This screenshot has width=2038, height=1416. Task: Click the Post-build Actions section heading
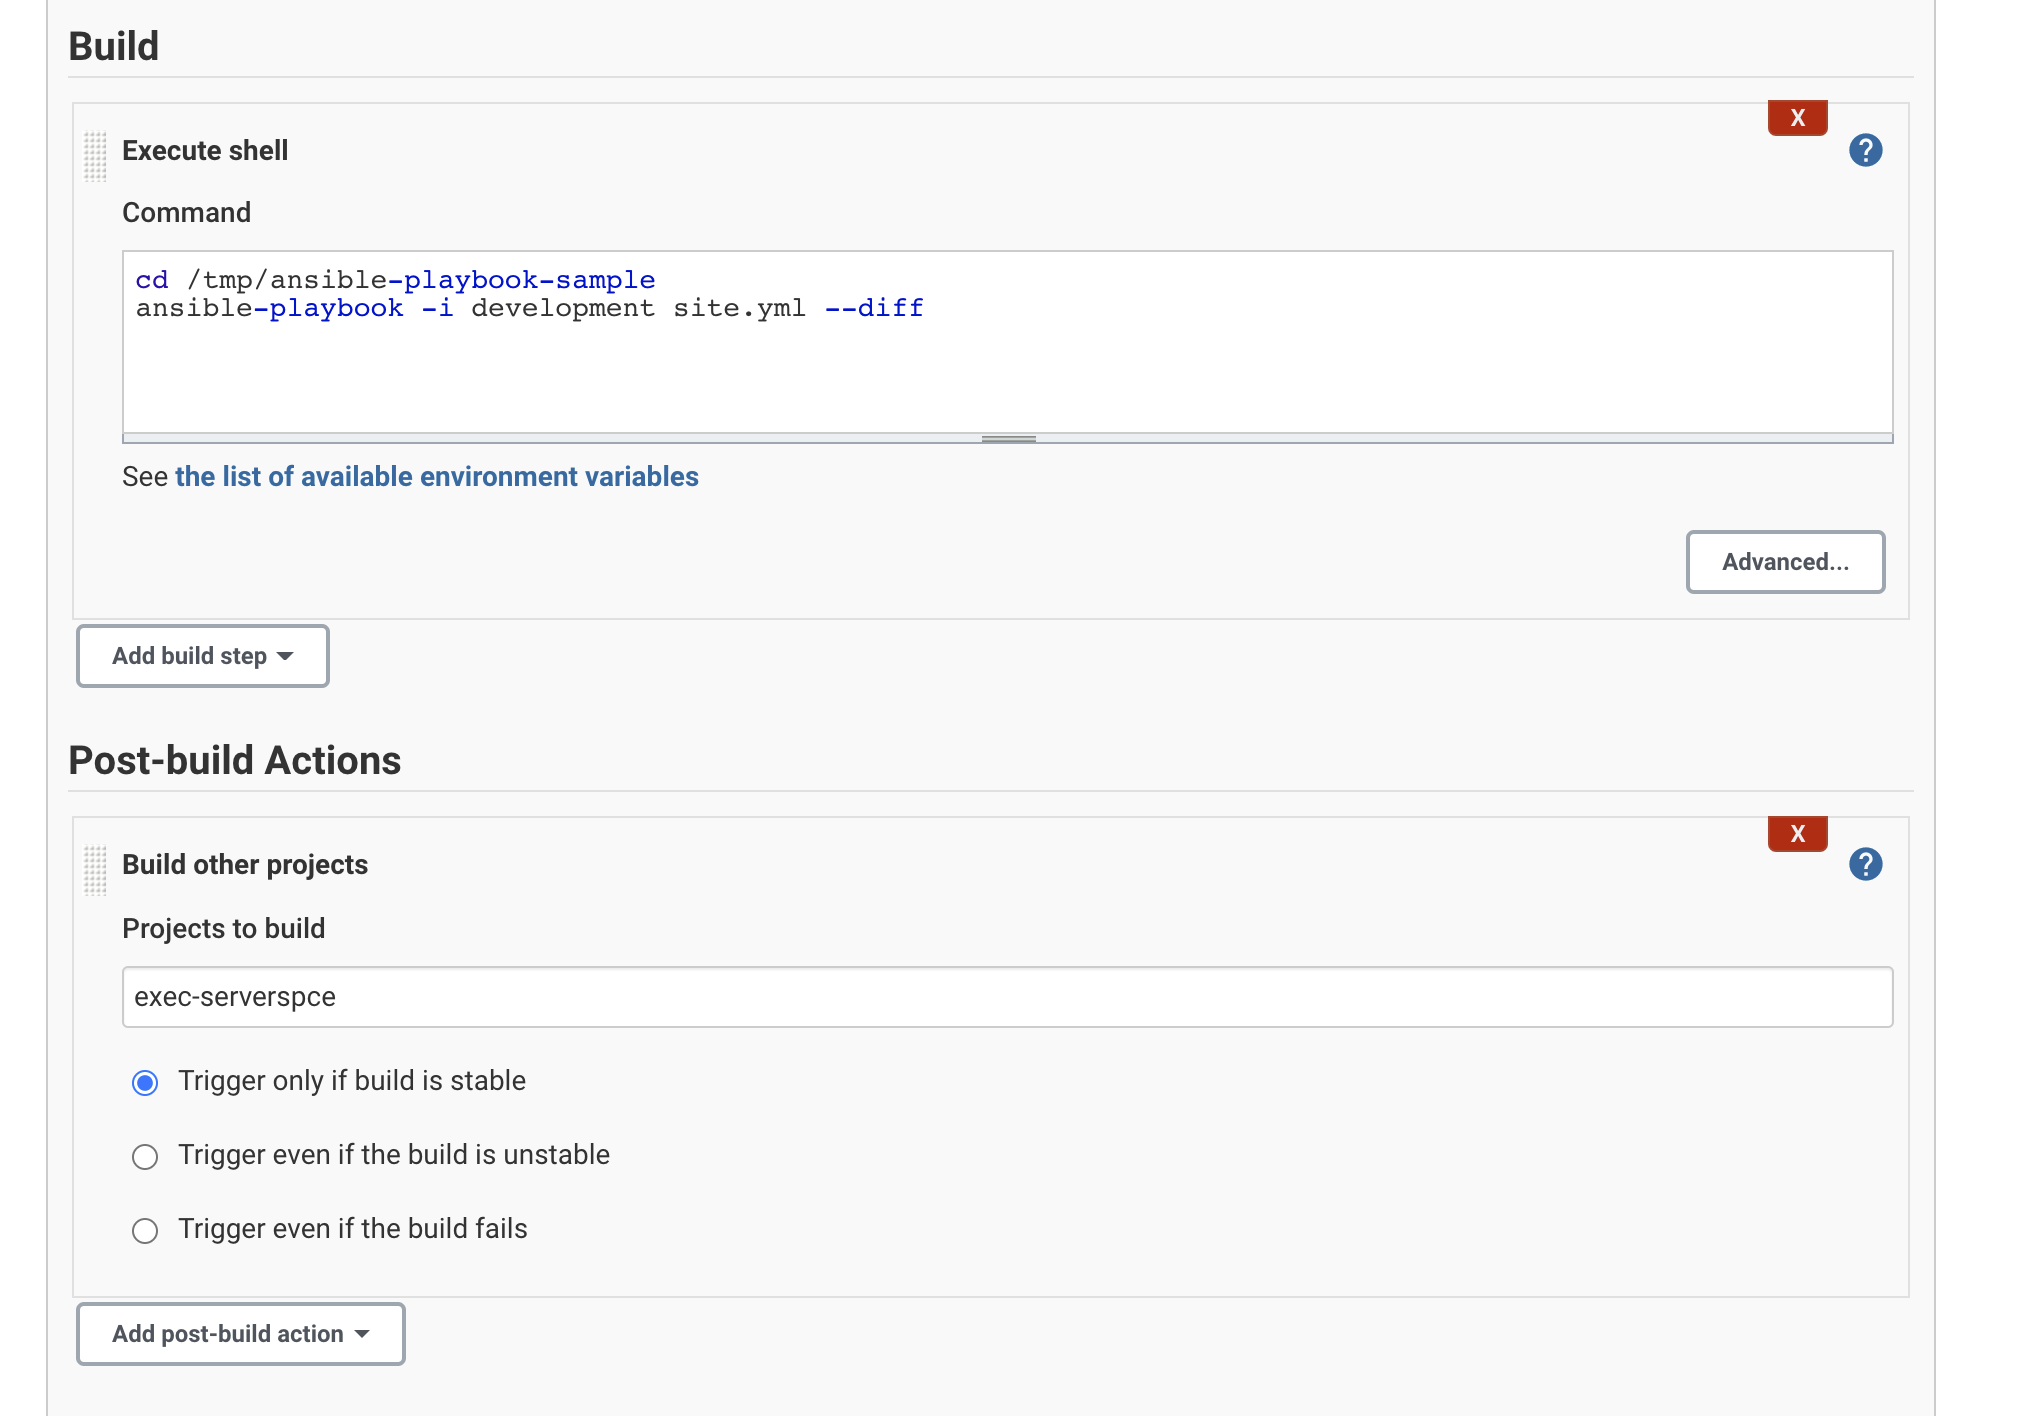coord(234,761)
